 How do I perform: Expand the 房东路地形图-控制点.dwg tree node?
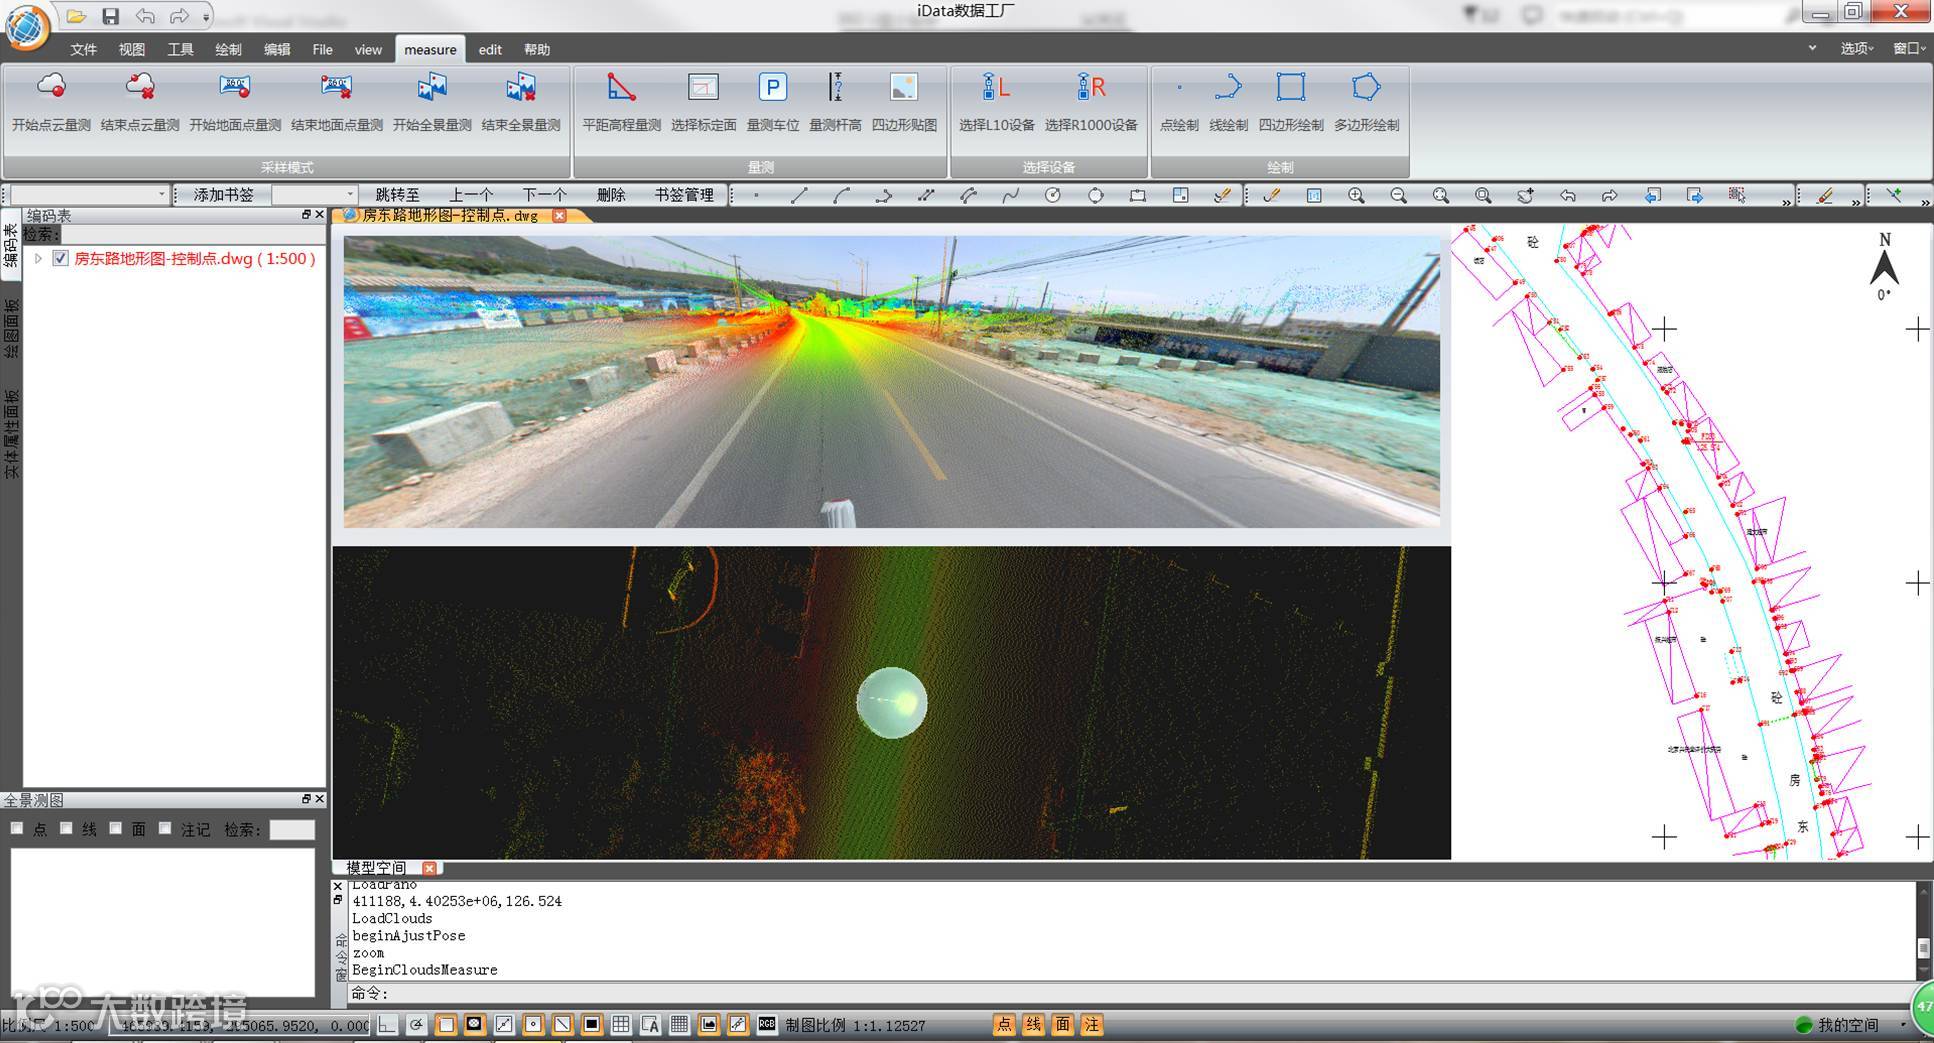(38, 258)
